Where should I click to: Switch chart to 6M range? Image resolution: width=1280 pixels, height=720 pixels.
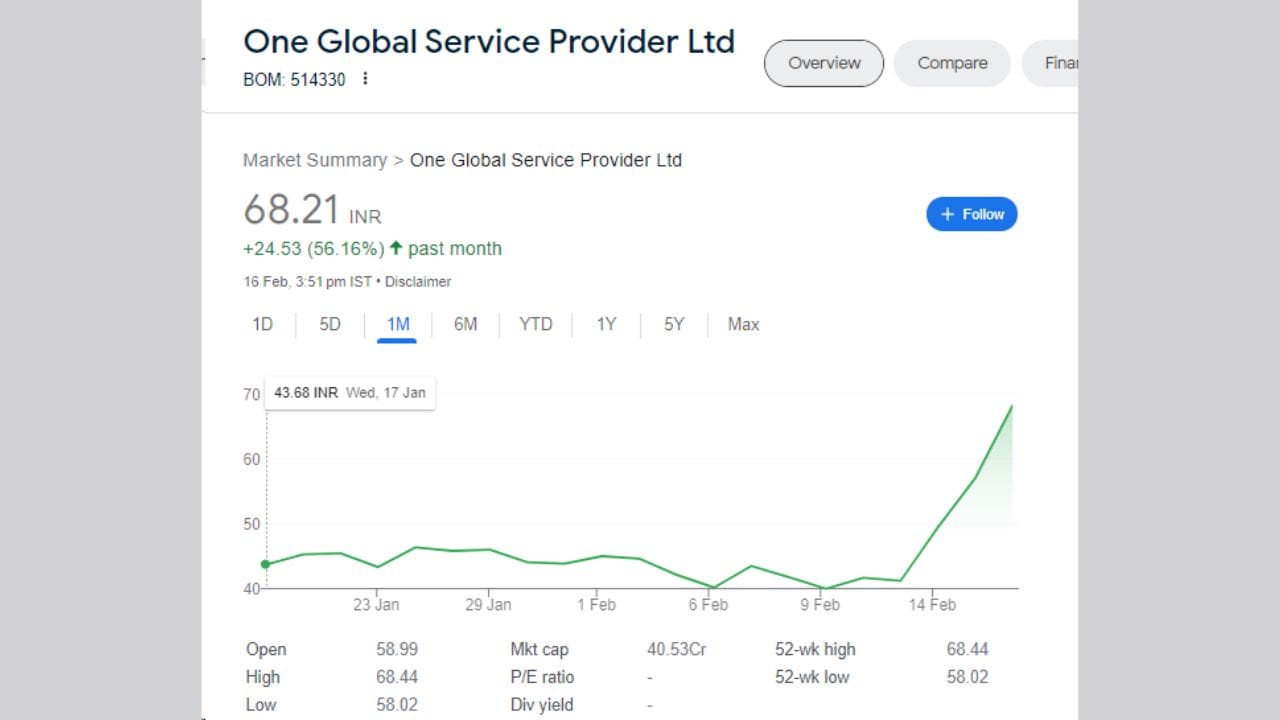(x=465, y=324)
